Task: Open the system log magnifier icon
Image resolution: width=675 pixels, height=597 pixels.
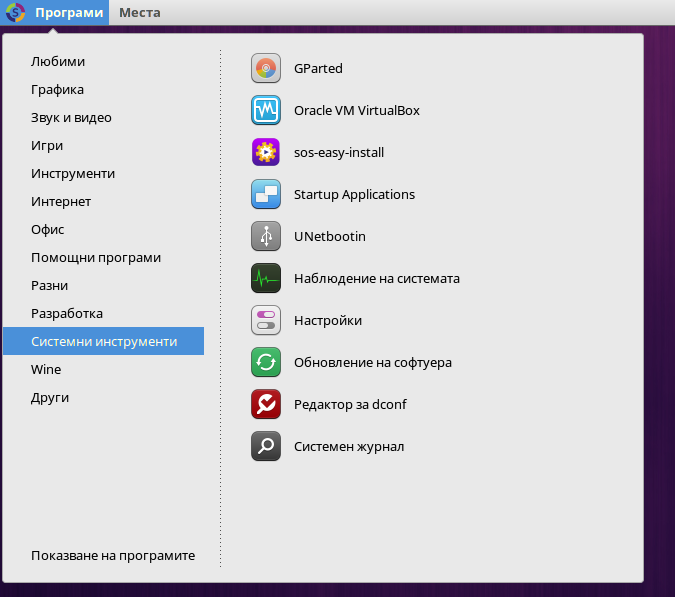Action: click(266, 446)
